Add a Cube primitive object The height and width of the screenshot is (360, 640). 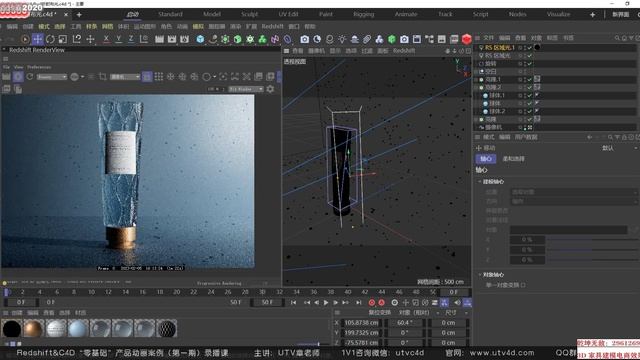pyautogui.click(x=200, y=39)
